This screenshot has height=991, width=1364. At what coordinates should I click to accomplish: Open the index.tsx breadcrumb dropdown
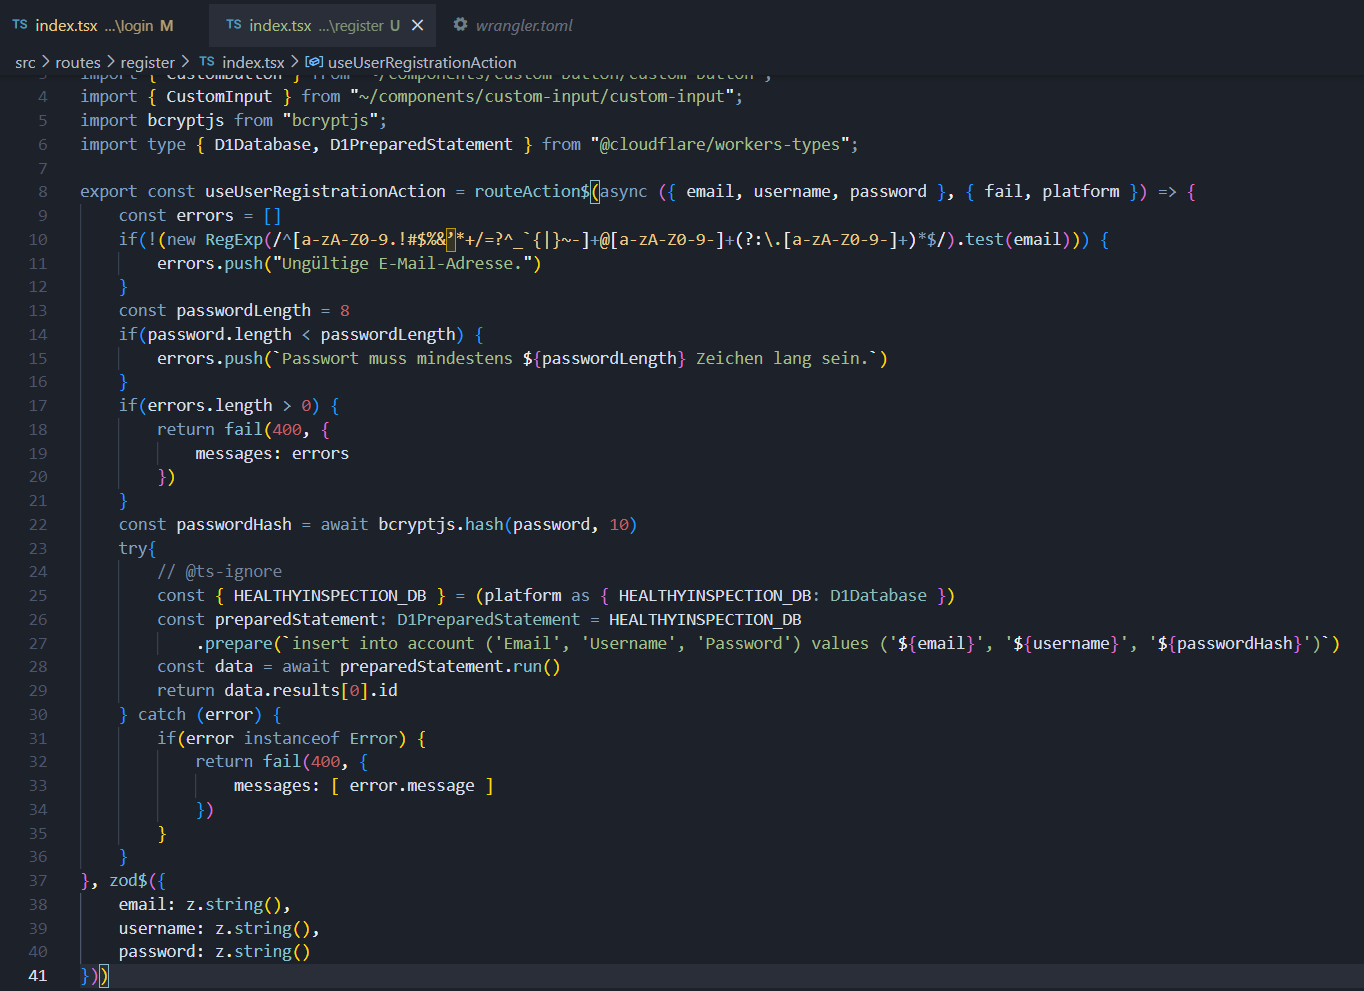tap(253, 62)
